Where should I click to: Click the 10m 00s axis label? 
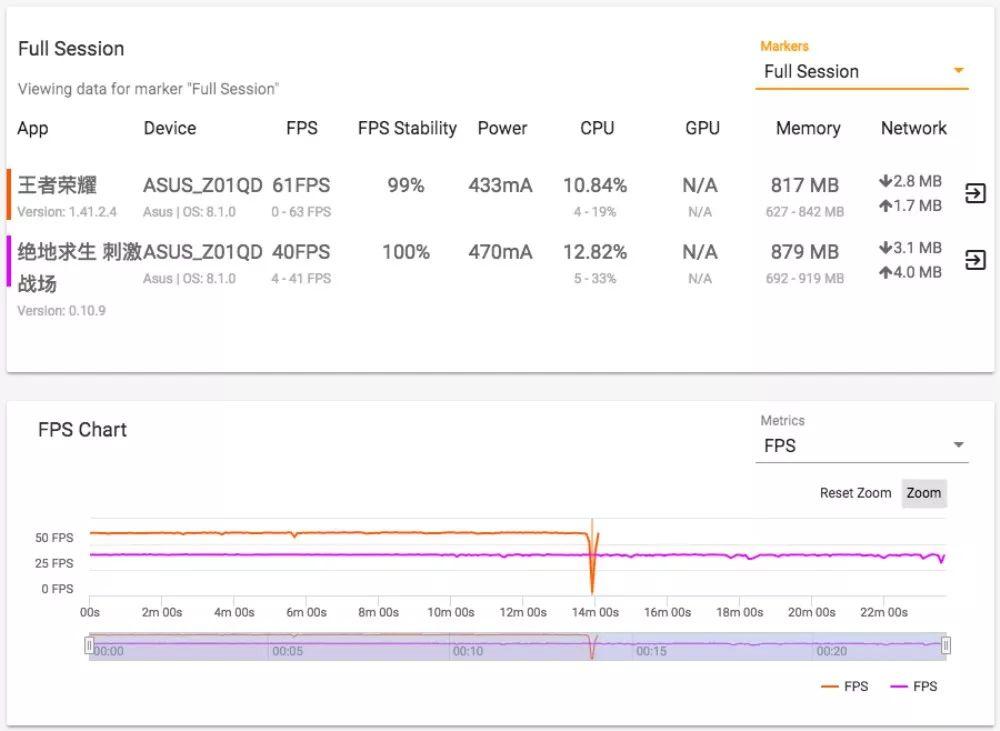(451, 612)
